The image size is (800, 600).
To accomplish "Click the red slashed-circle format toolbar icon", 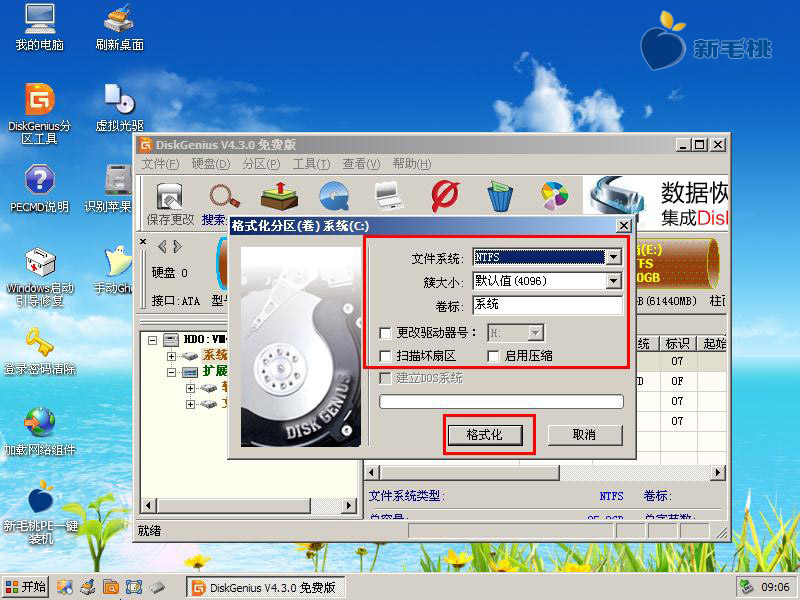I will (x=444, y=196).
